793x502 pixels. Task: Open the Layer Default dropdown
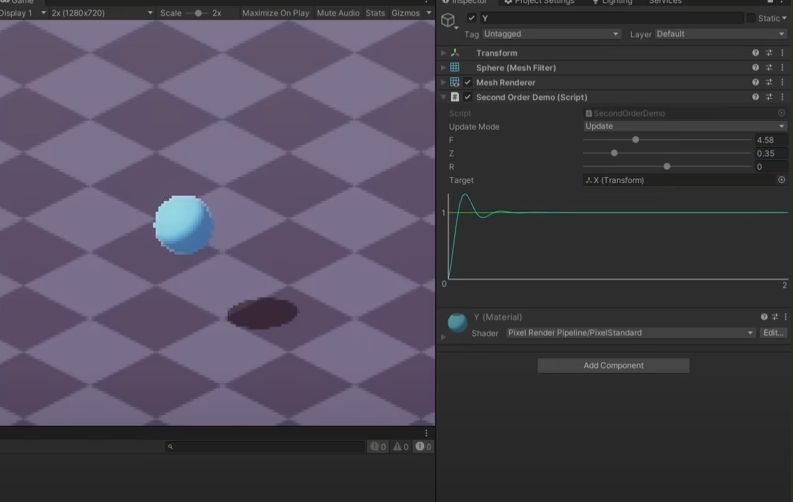[721, 34]
